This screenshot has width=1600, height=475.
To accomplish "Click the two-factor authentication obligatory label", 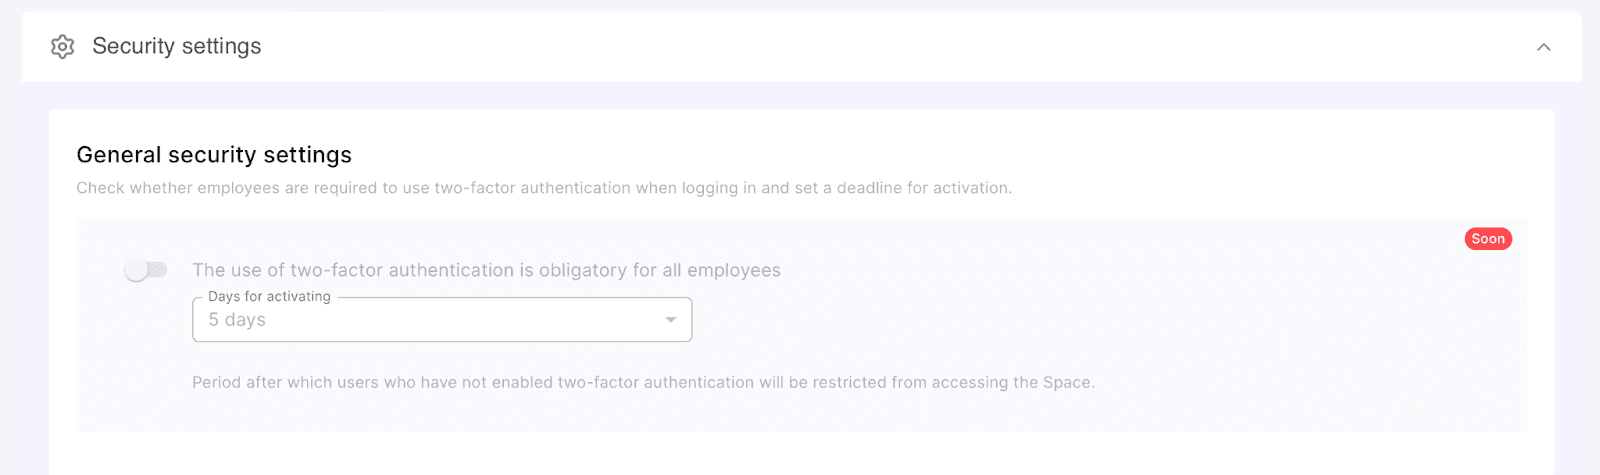I will click(486, 270).
